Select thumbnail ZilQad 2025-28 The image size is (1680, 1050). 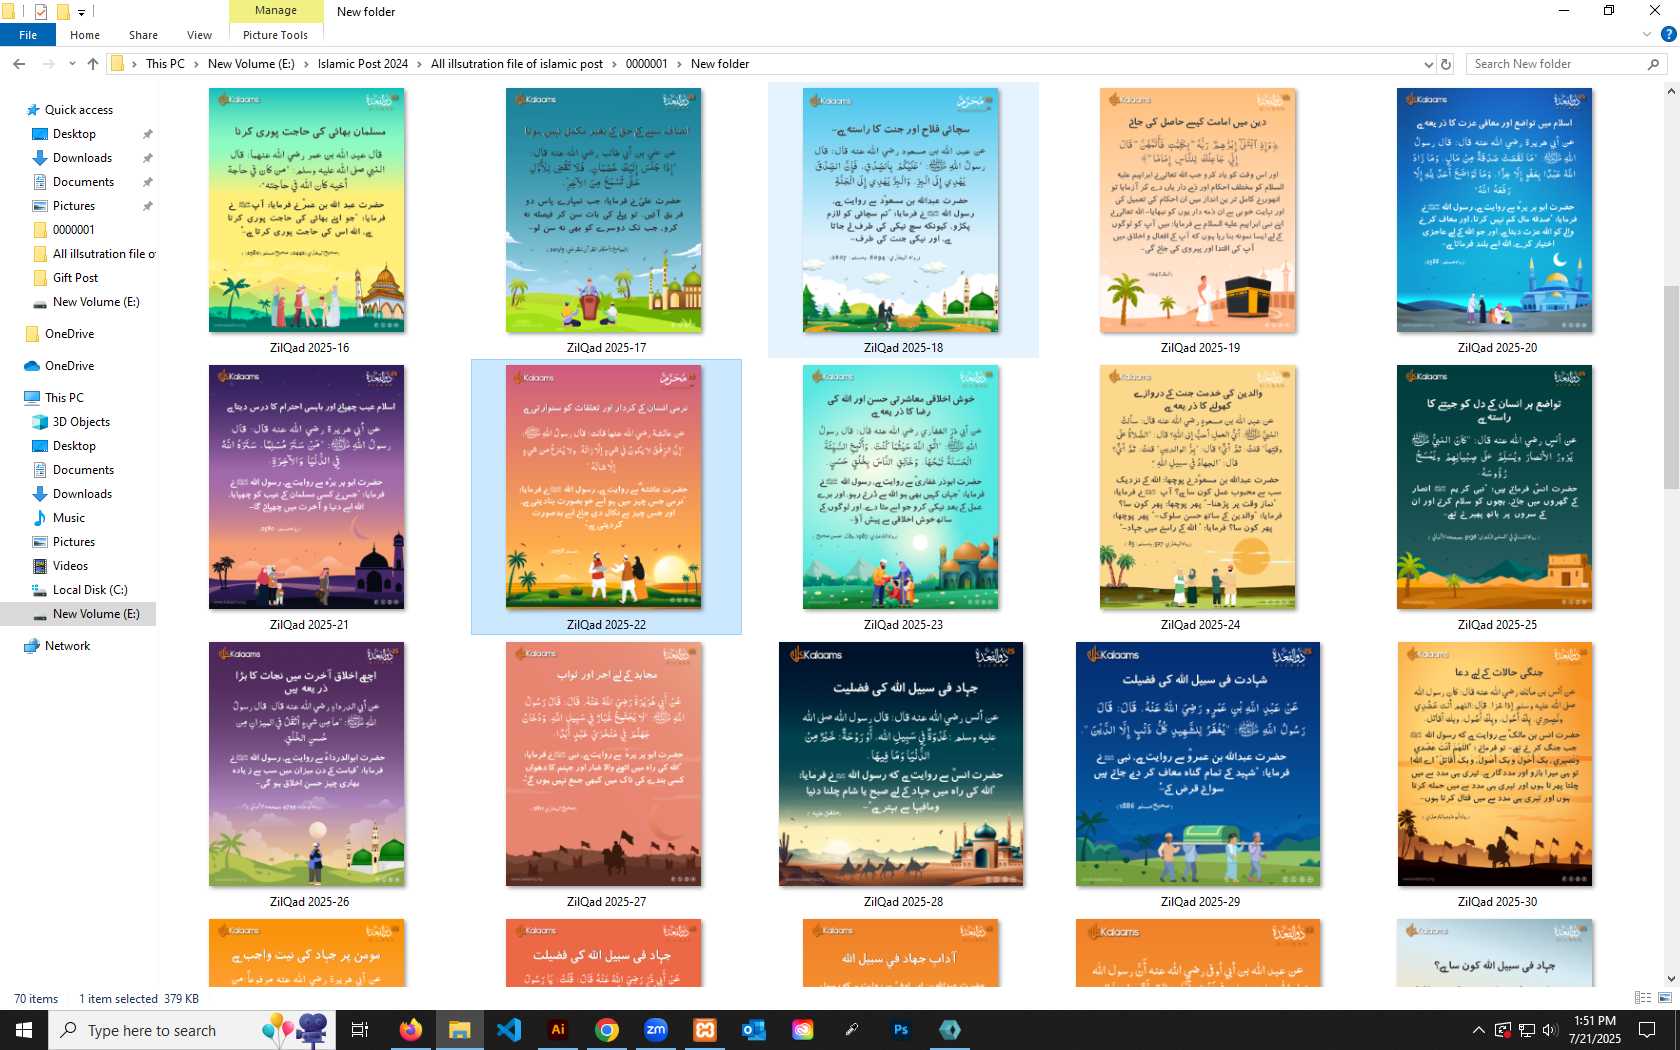901,764
